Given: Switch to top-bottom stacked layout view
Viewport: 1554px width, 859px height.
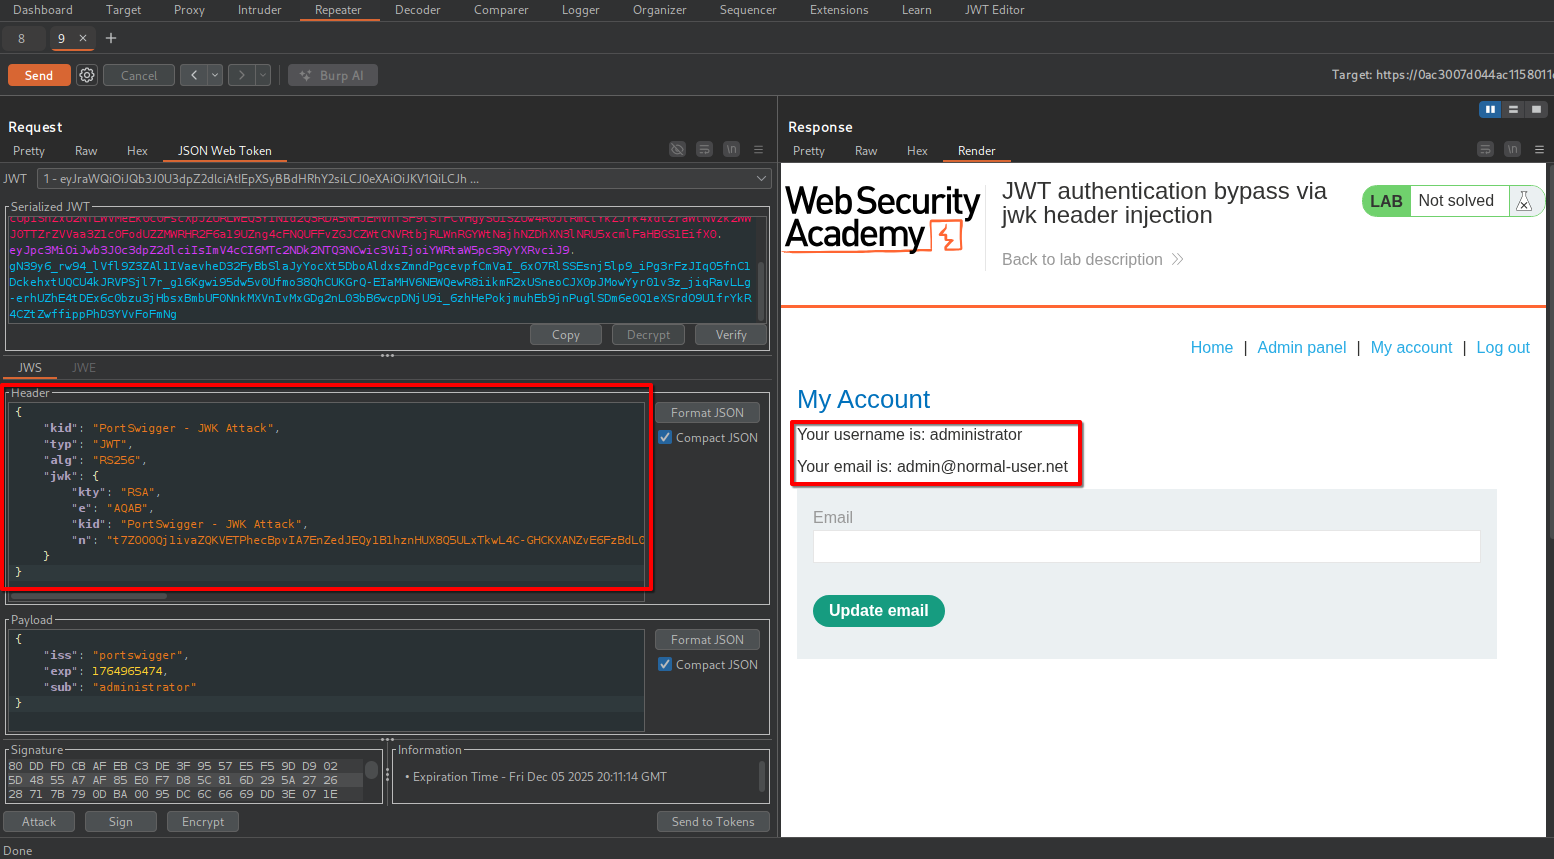Looking at the screenshot, I should [x=1513, y=109].
